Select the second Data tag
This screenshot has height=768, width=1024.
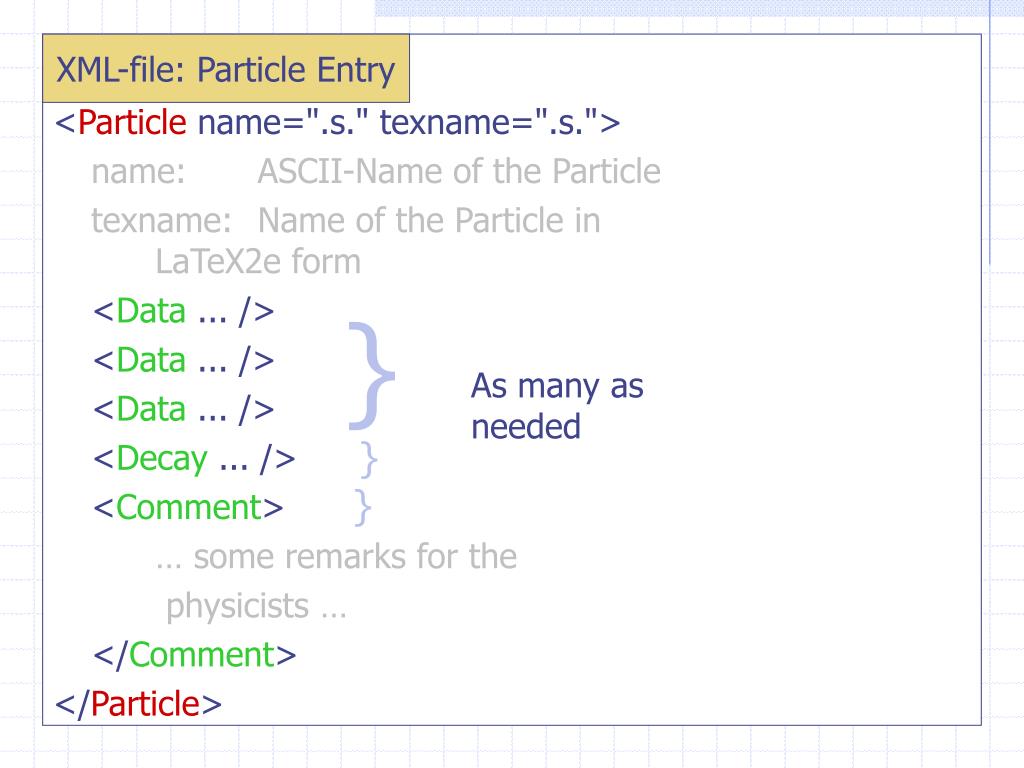[184, 360]
